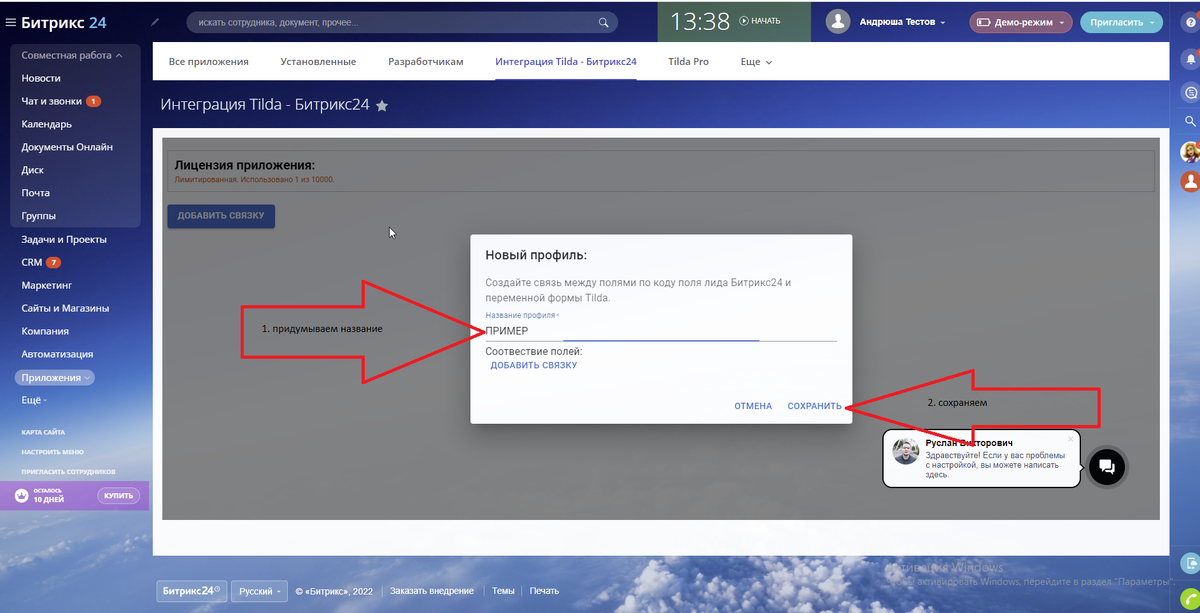
Task: Click the Пригласить button
Action: click(1121, 22)
